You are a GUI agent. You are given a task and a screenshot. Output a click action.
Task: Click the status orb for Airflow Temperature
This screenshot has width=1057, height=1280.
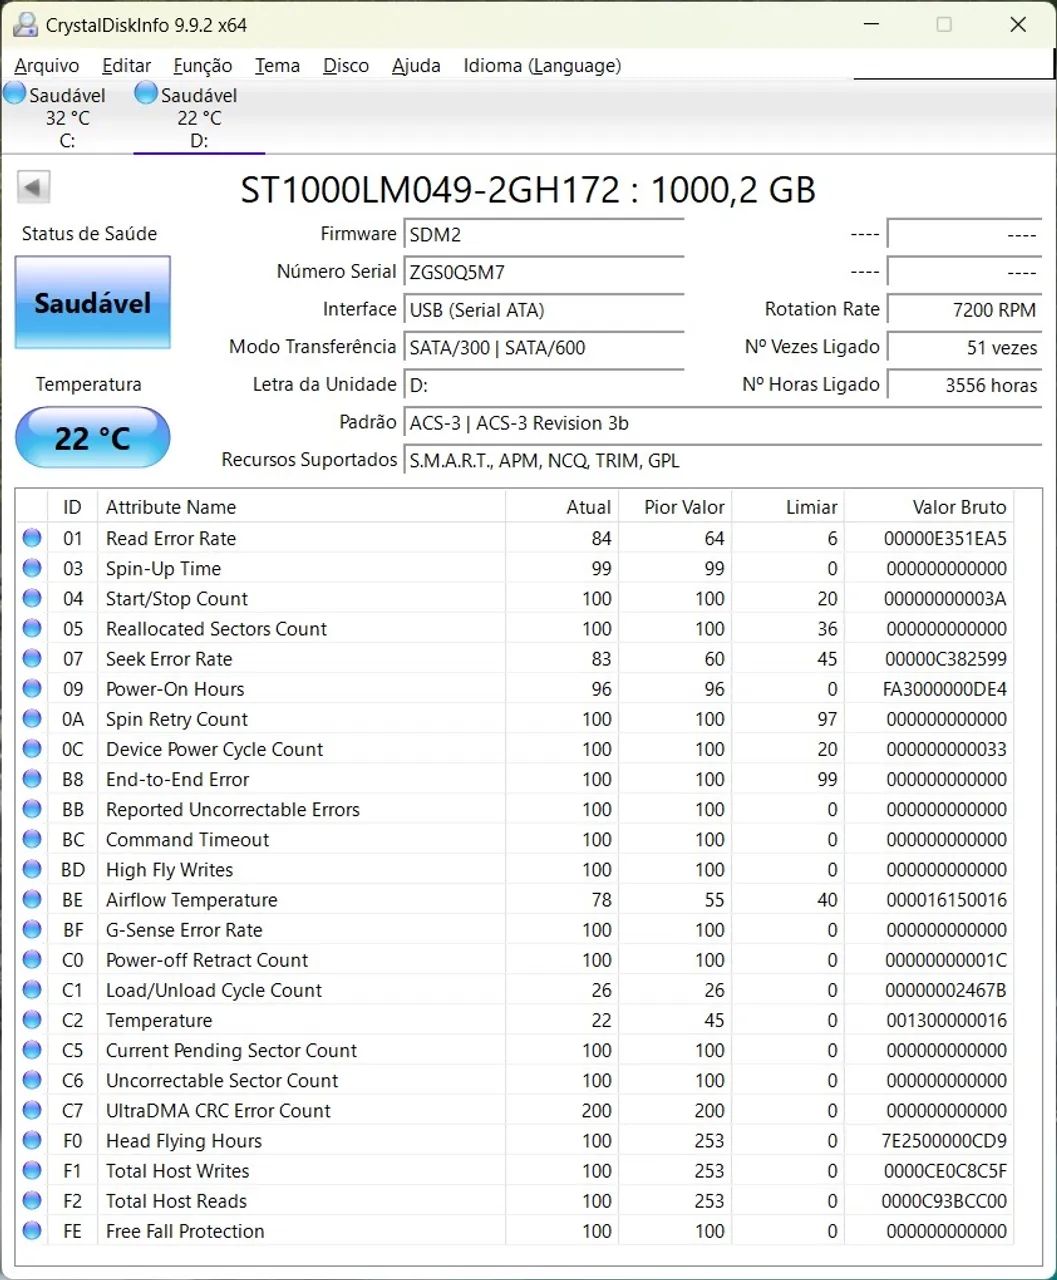(x=32, y=899)
